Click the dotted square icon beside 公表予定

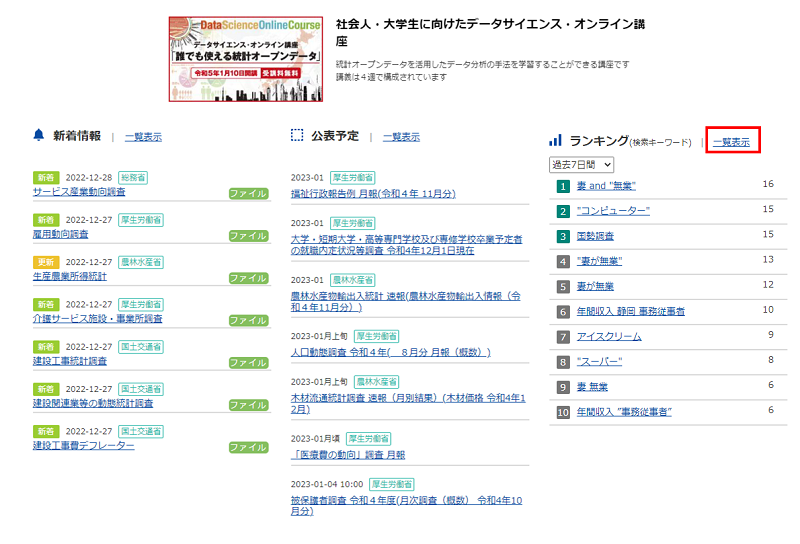point(296,135)
